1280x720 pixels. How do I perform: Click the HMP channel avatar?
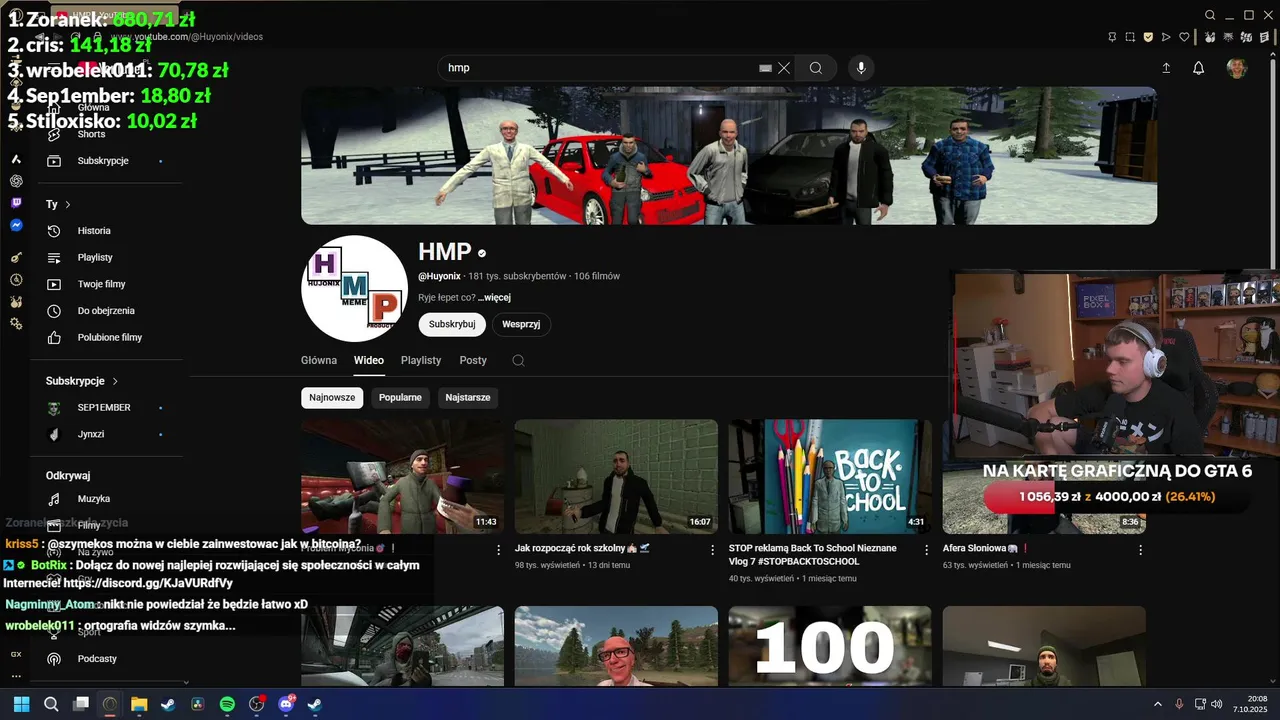pyautogui.click(x=354, y=289)
